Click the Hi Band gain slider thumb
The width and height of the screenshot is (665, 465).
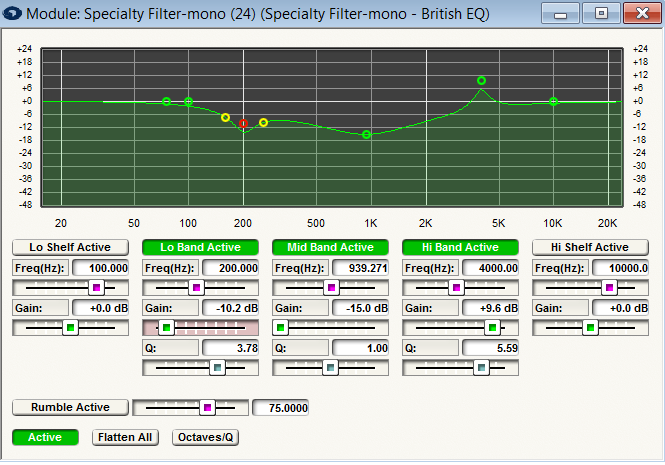[x=492, y=328]
